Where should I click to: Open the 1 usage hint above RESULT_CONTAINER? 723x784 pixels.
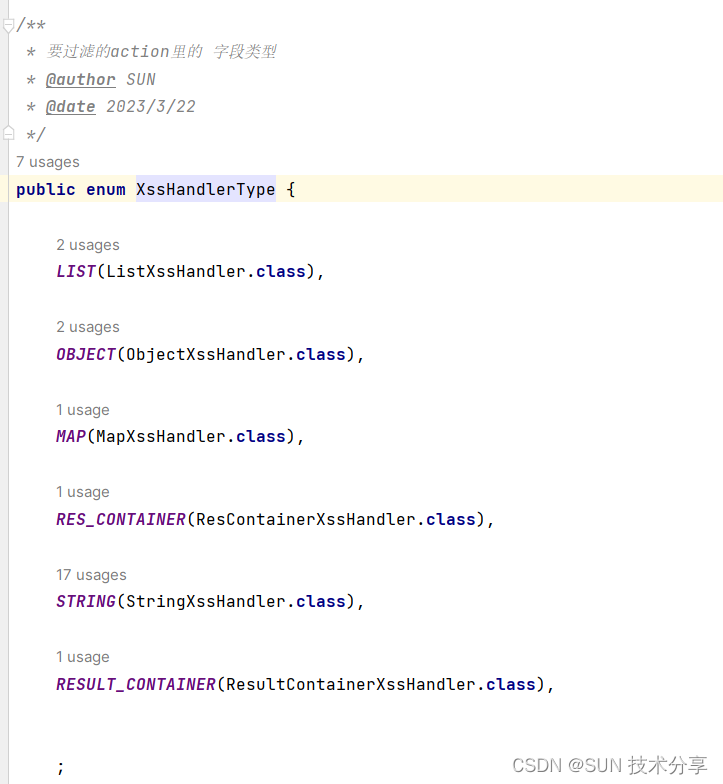[82, 657]
